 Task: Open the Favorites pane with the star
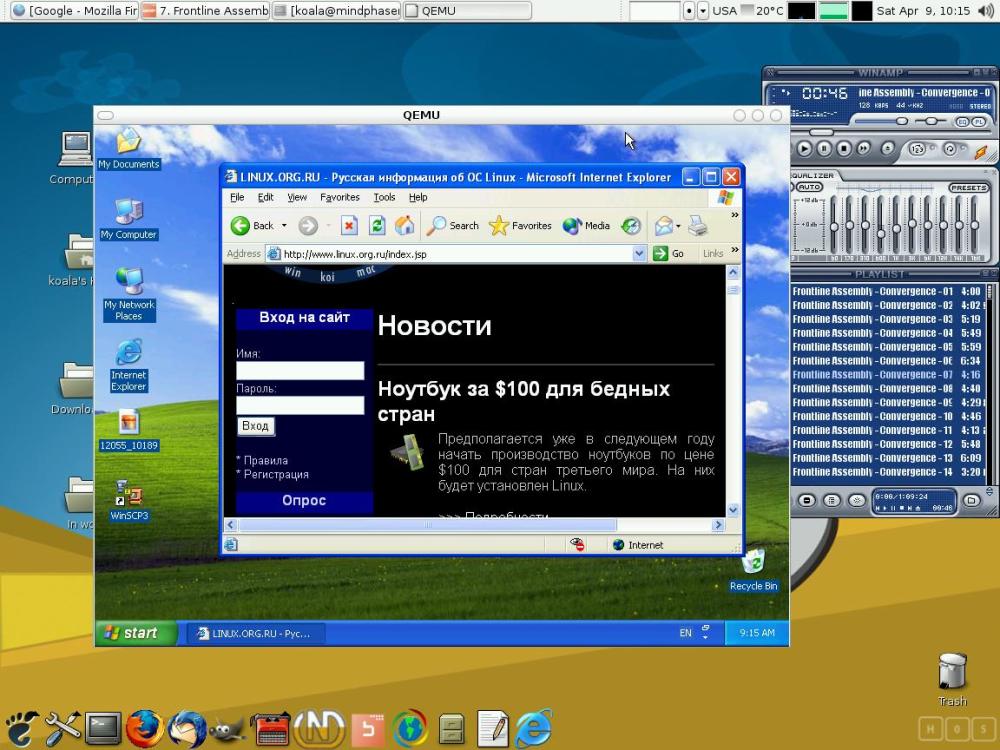click(x=520, y=226)
